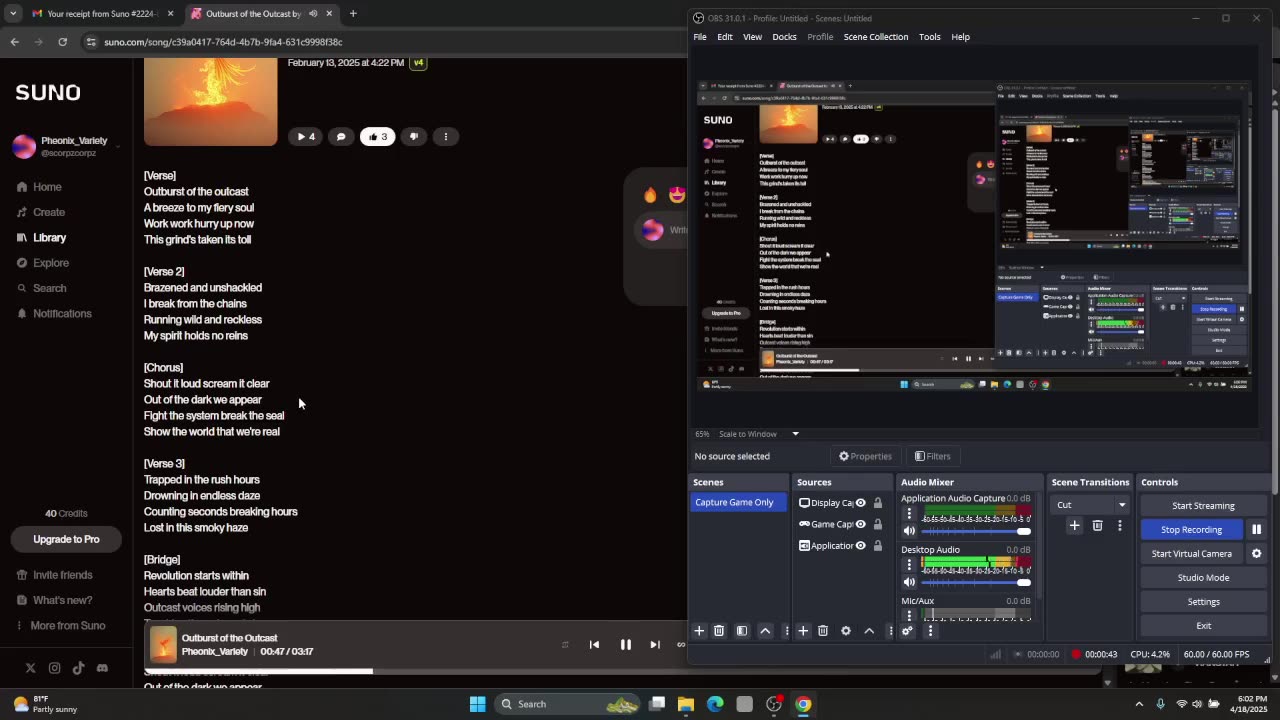Skip to next track in Suno player
The height and width of the screenshot is (720, 1280).
tap(655, 645)
